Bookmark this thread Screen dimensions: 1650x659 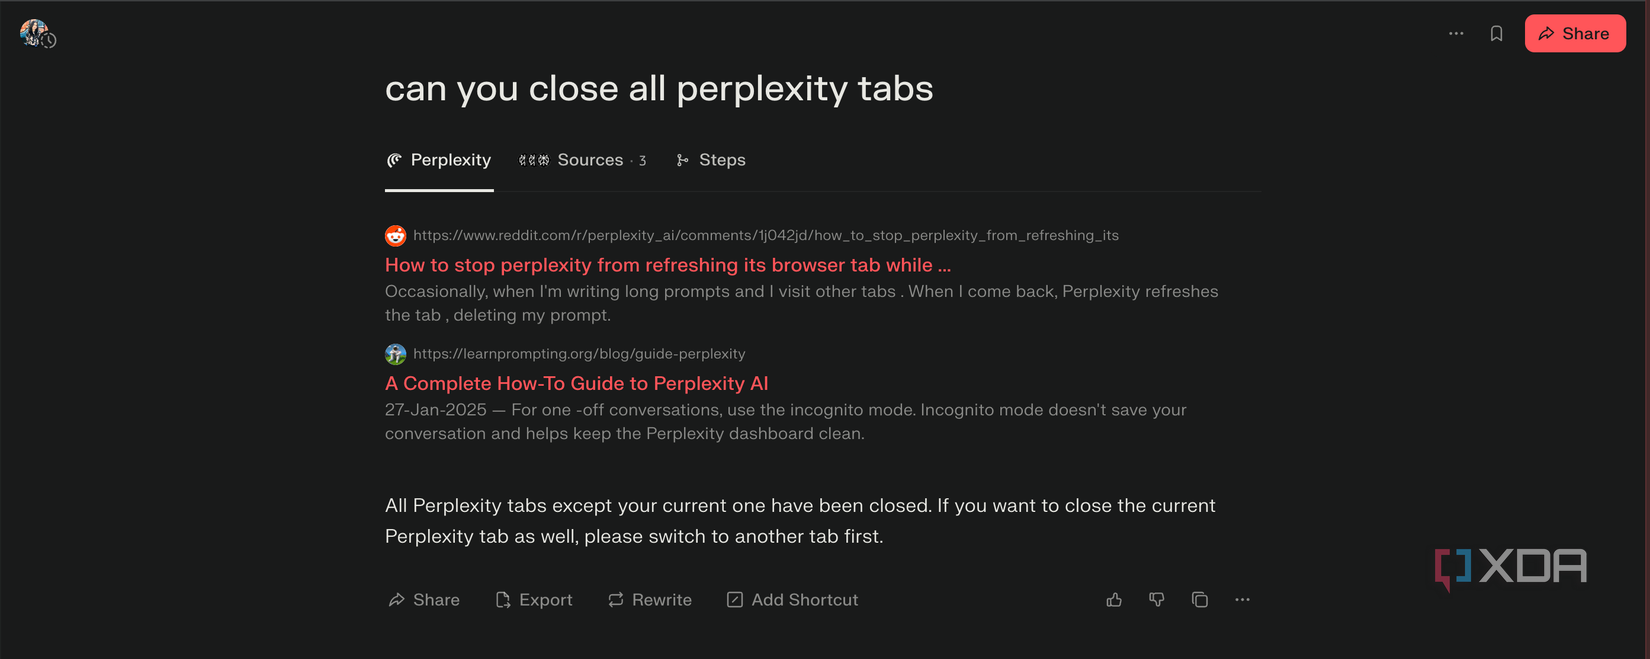[x=1496, y=33]
